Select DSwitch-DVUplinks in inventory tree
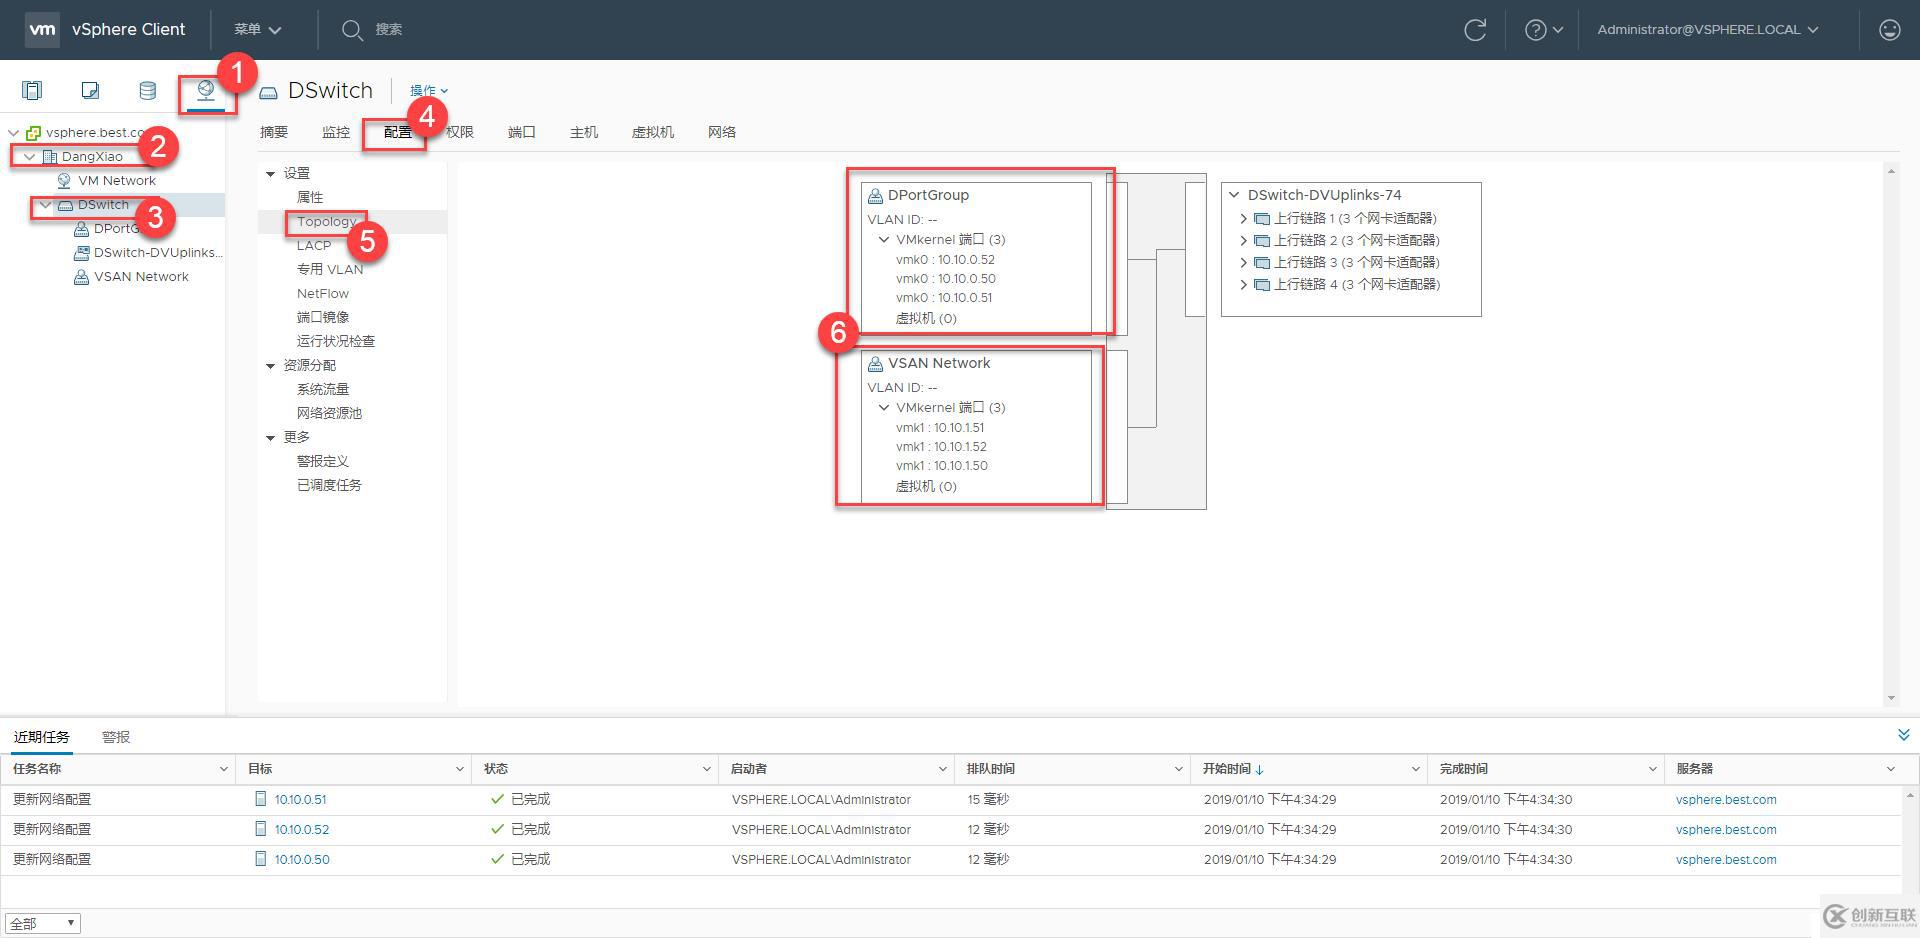 (x=158, y=252)
